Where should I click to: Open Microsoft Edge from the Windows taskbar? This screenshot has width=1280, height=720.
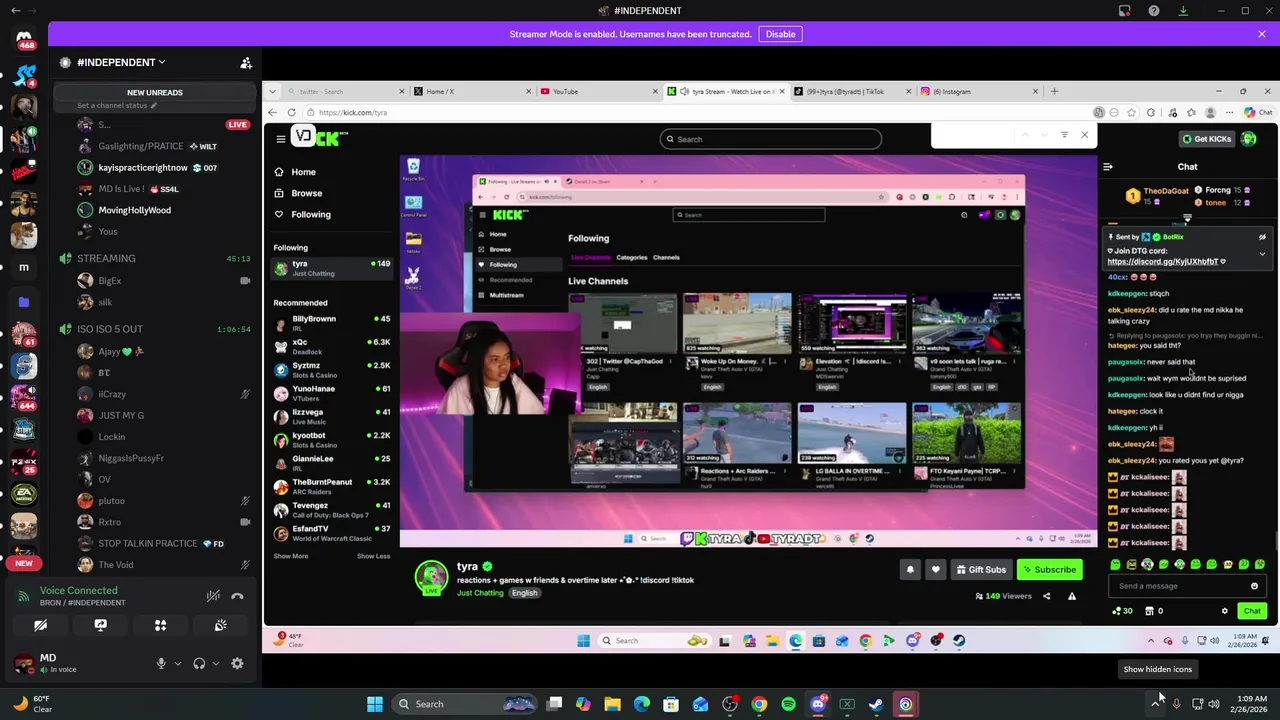pyautogui.click(x=642, y=704)
